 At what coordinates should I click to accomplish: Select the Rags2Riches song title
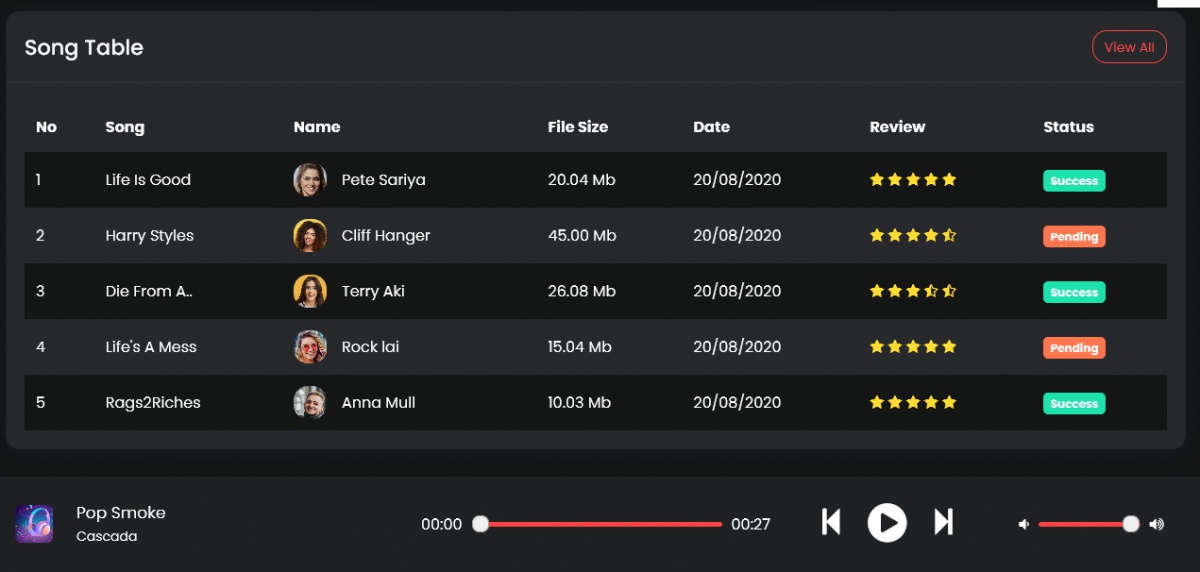tap(153, 403)
